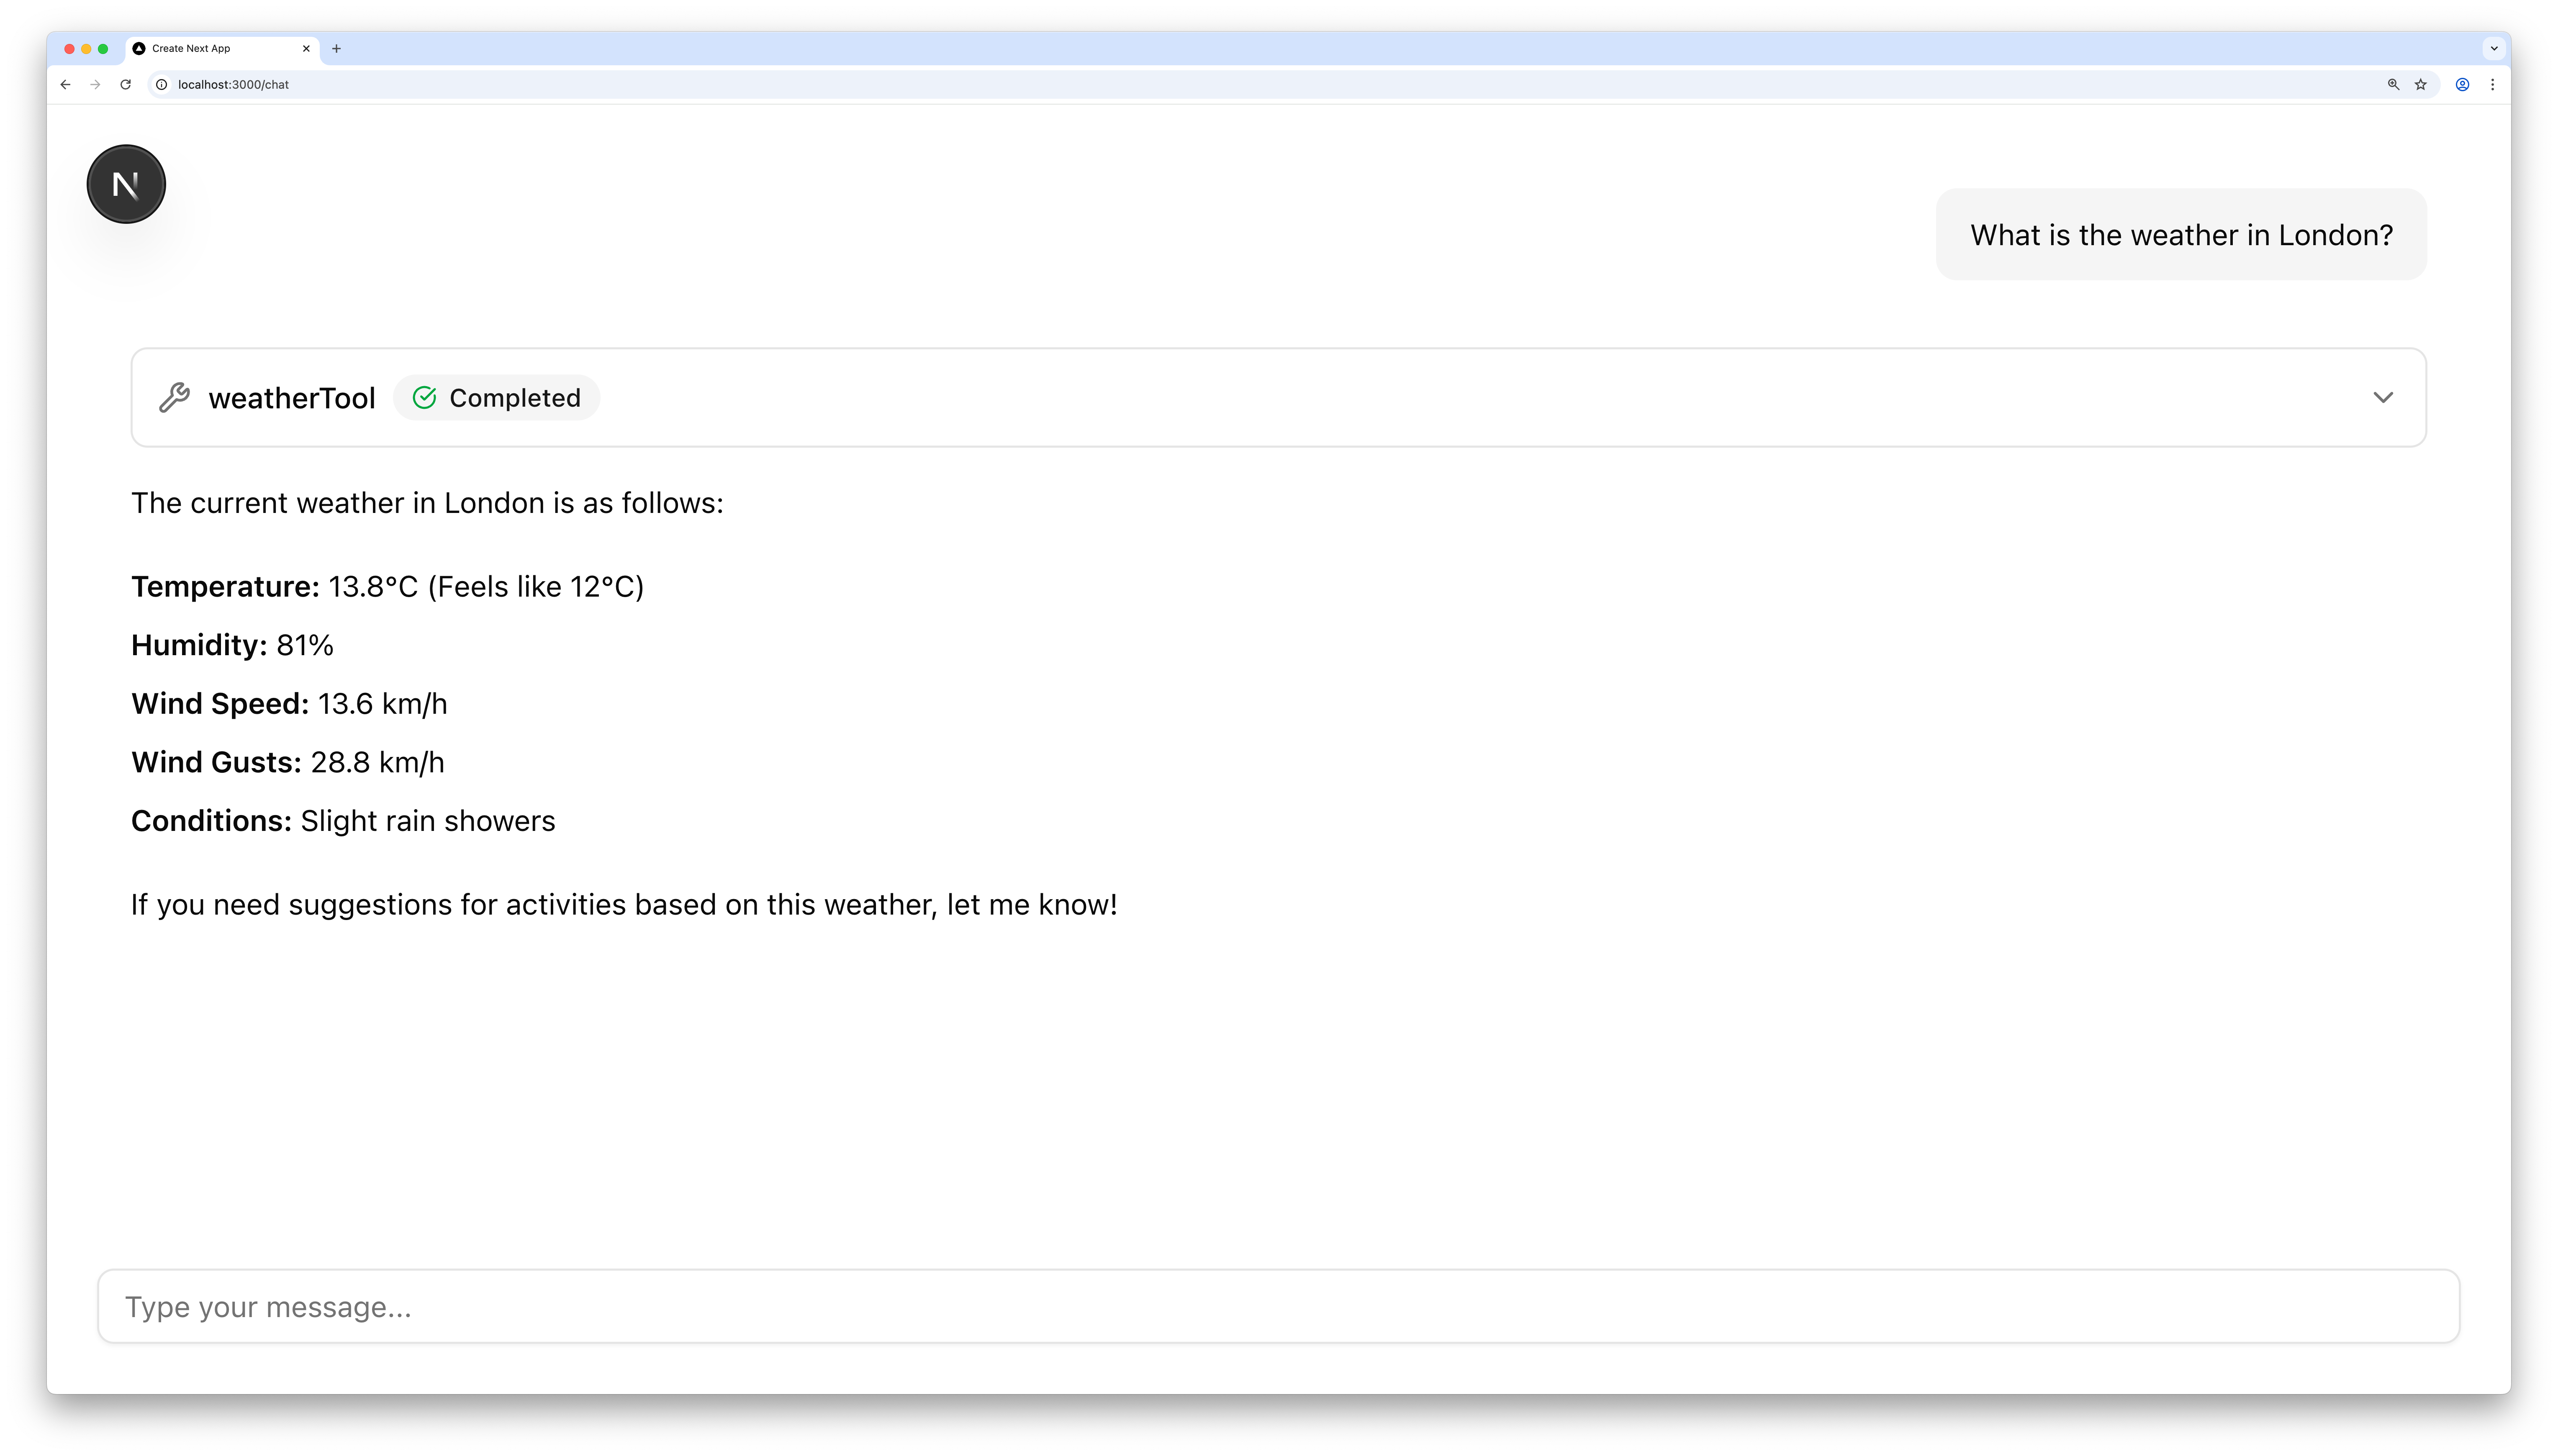Select the dark N avatar logo

pyautogui.click(x=125, y=183)
